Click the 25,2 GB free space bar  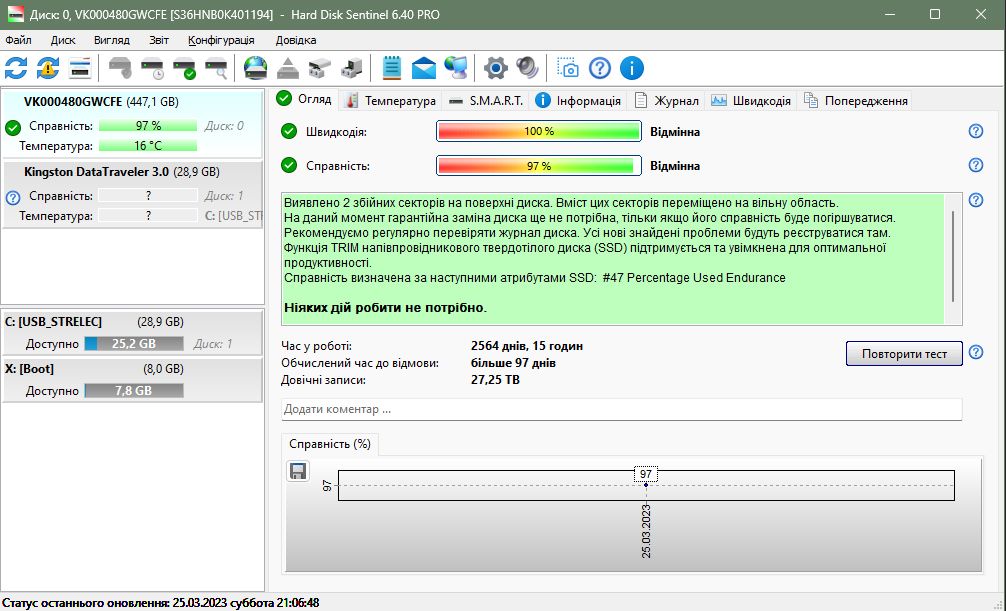coord(134,343)
